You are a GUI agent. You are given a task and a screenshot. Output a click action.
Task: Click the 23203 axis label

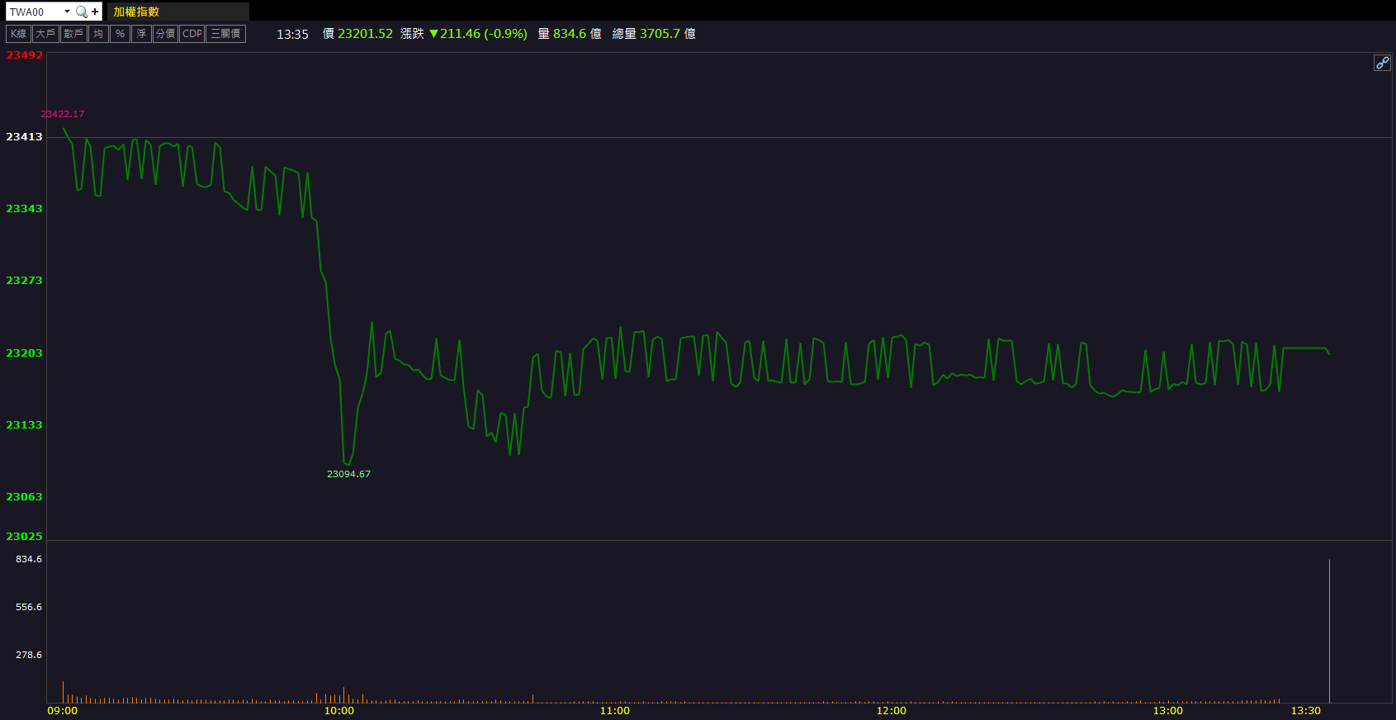click(x=25, y=353)
